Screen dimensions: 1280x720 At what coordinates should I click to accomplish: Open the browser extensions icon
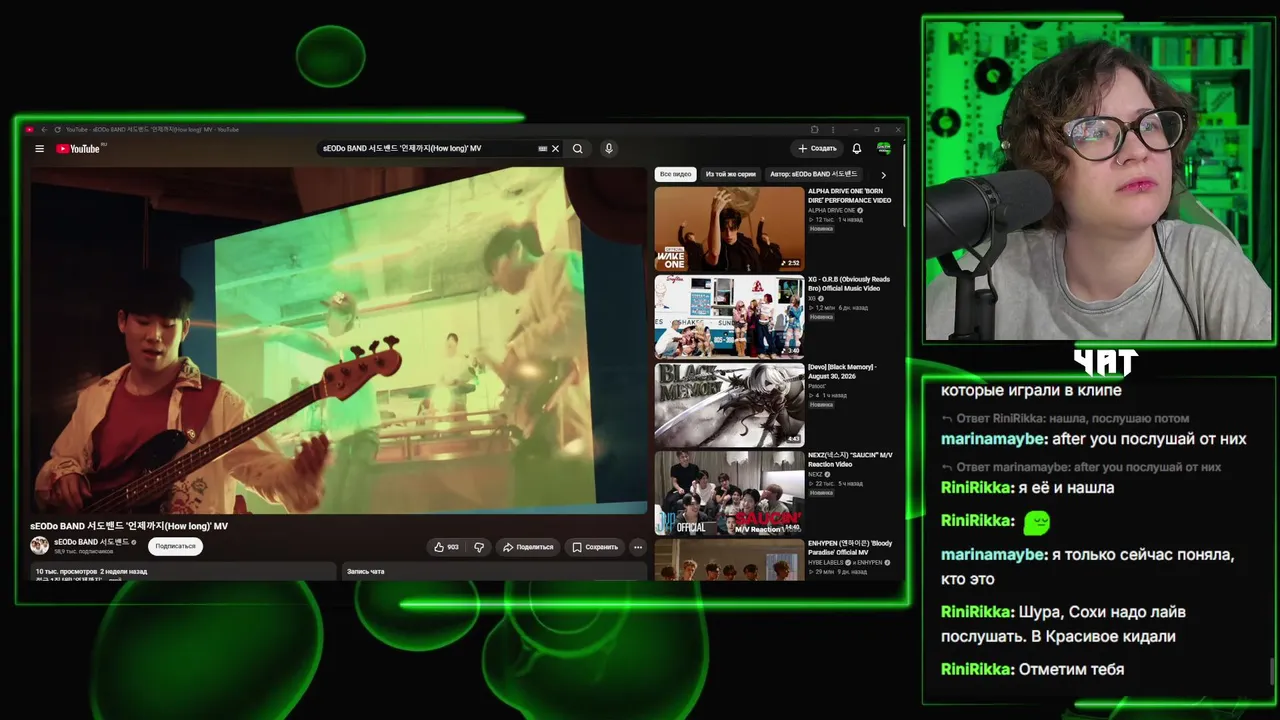pos(814,129)
